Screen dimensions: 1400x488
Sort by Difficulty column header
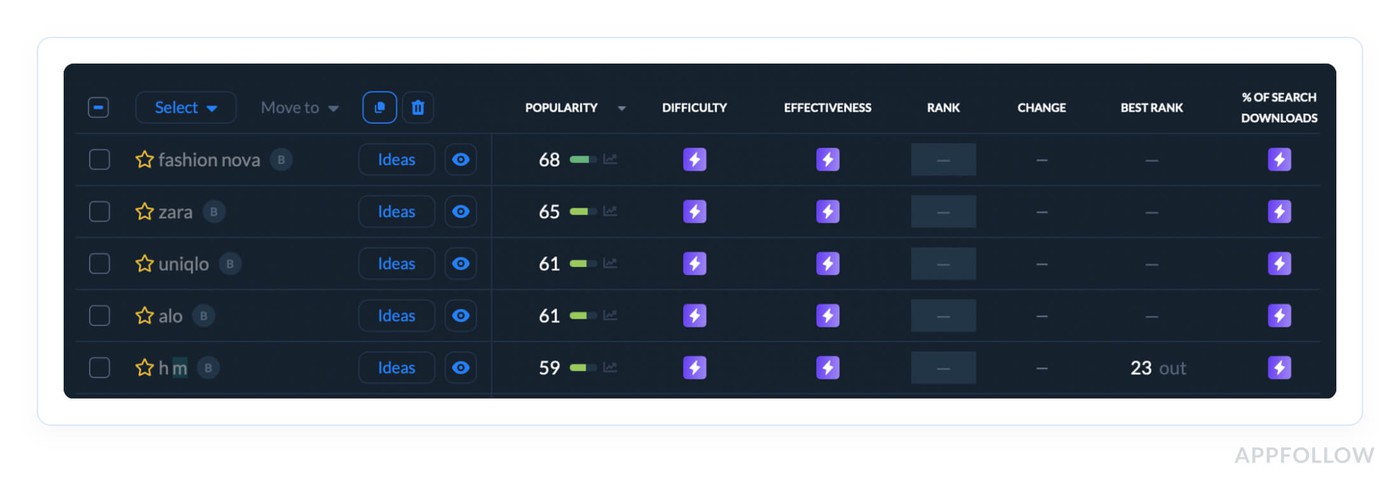coord(694,108)
